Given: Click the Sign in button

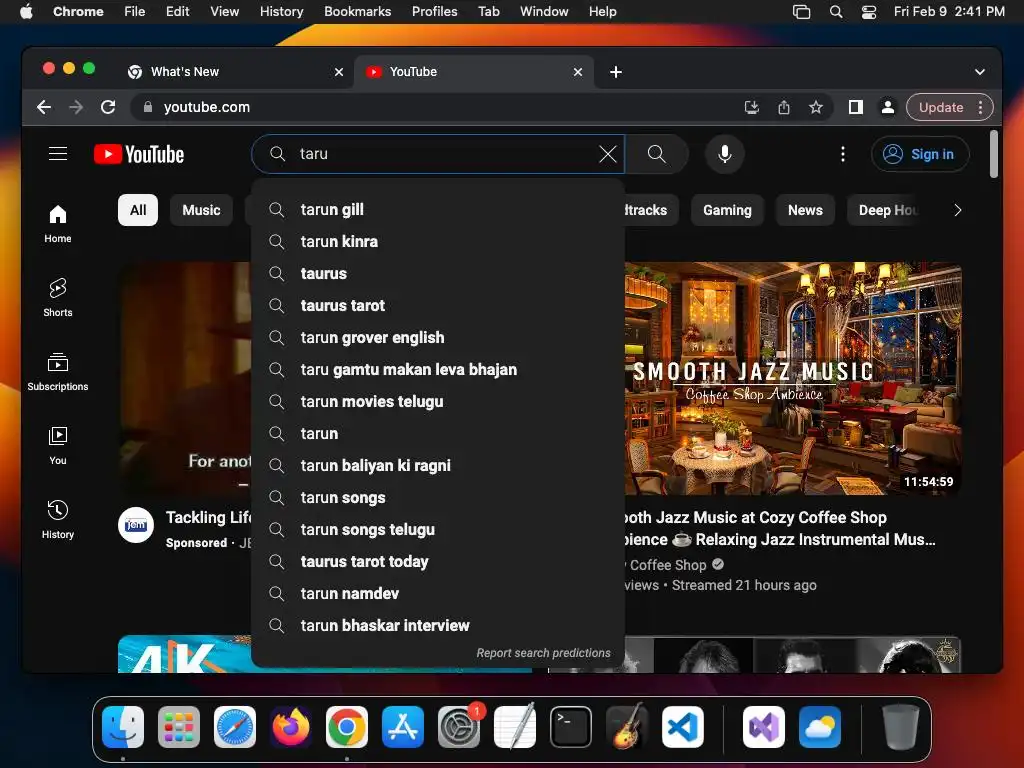Looking at the screenshot, I should click(920, 154).
